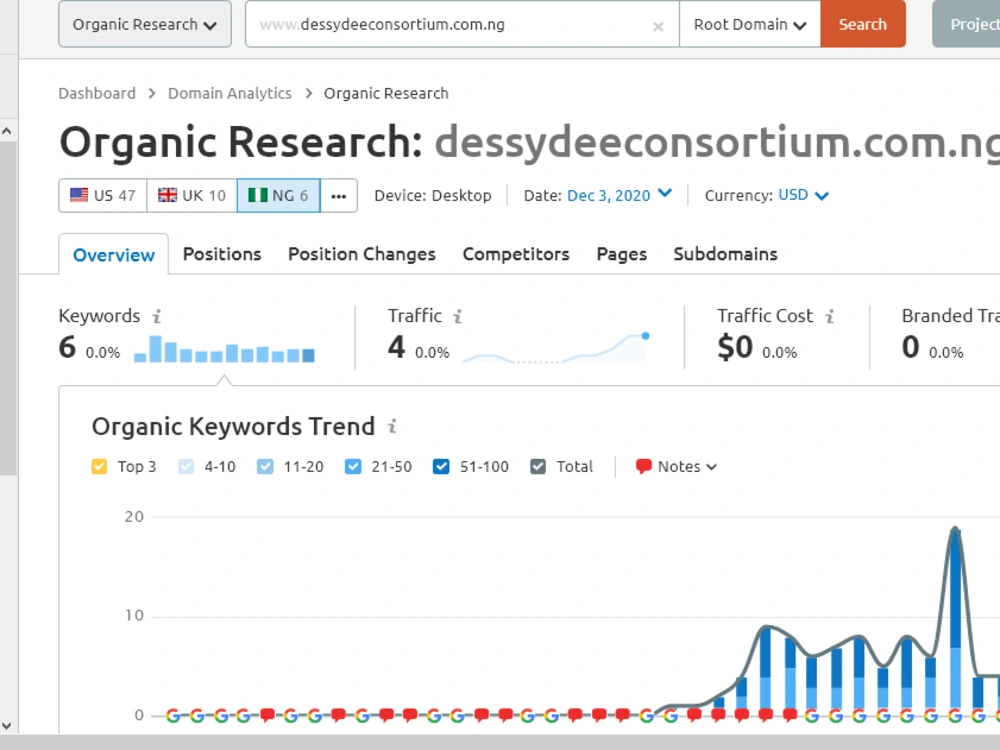Click the Traffic Cost info icon

pos(830,316)
